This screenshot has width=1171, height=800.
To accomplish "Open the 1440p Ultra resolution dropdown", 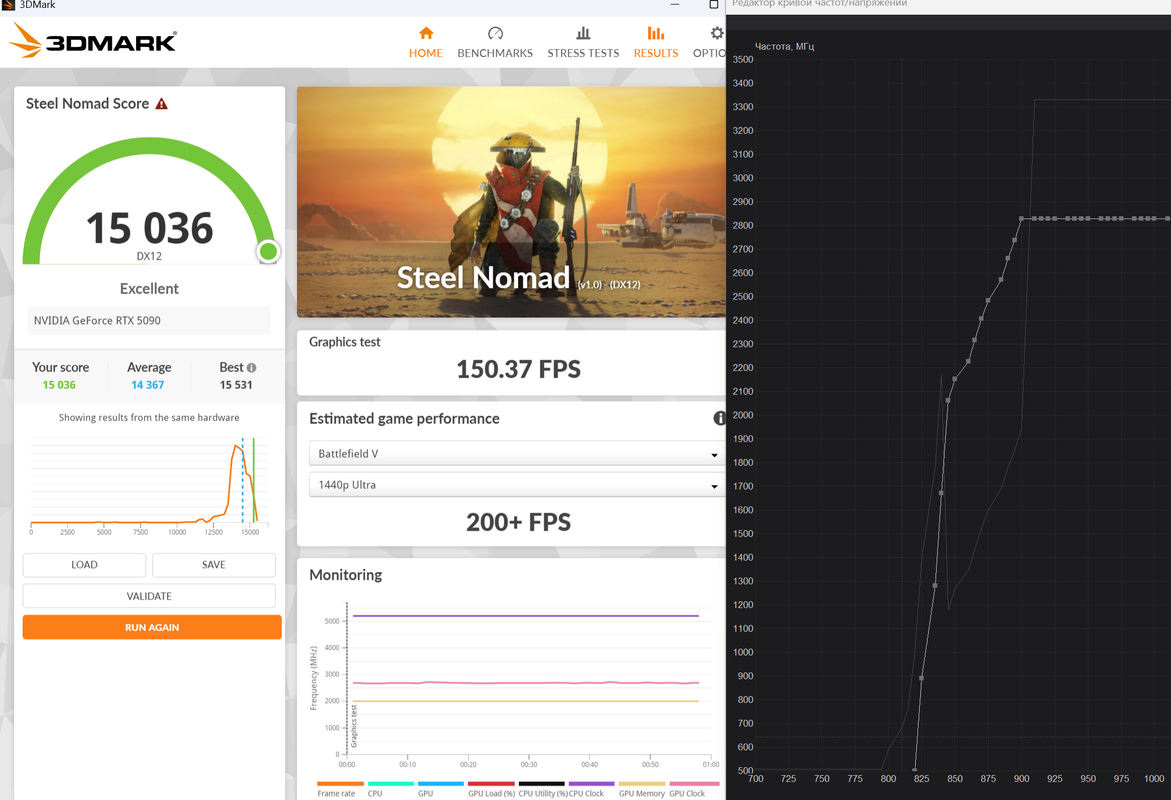I will [517, 485].
